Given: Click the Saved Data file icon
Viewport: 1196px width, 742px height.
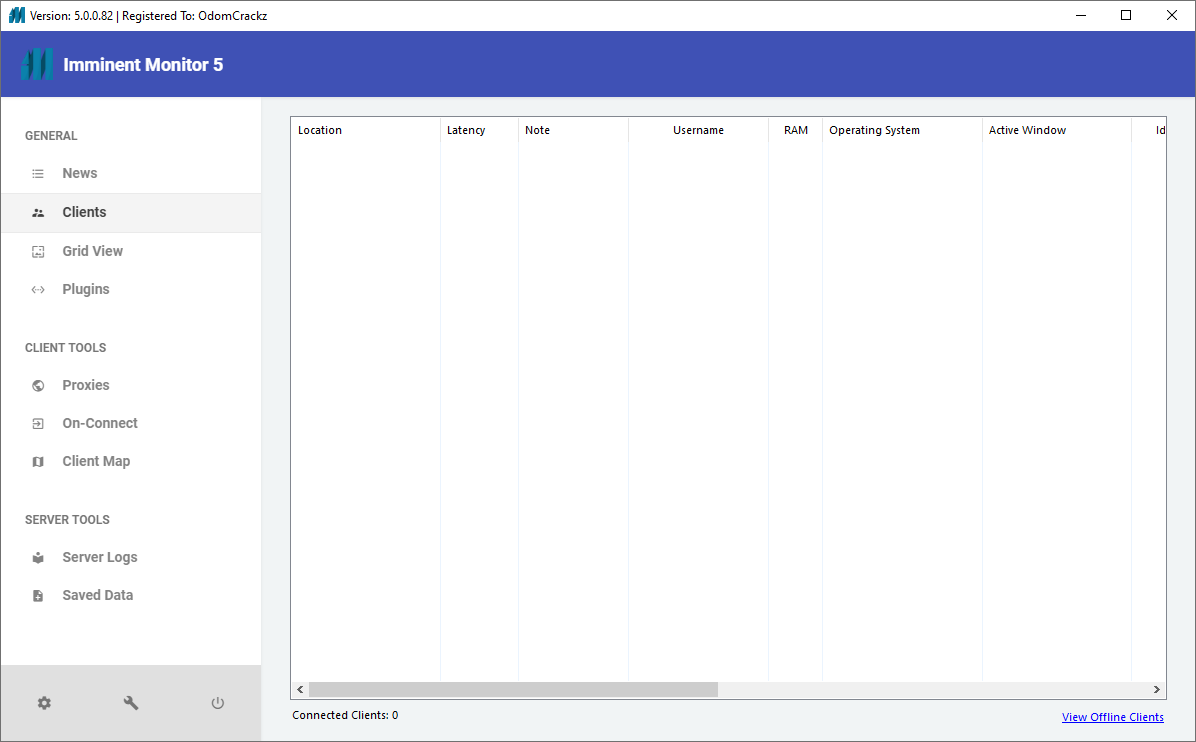Looking at the screenshot, I should point(38,596).
